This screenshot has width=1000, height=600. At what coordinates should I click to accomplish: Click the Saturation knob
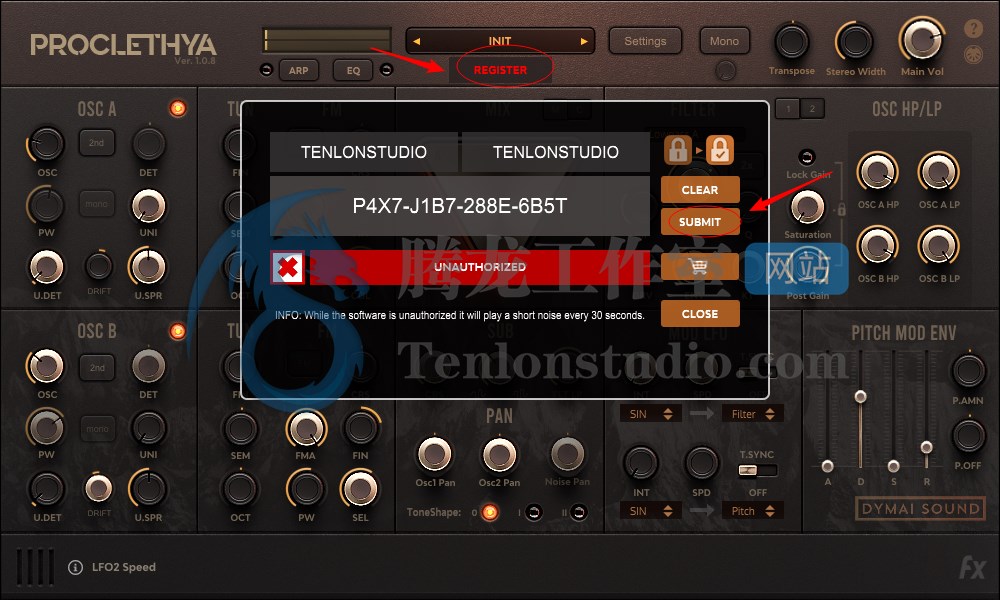(807, 207)
